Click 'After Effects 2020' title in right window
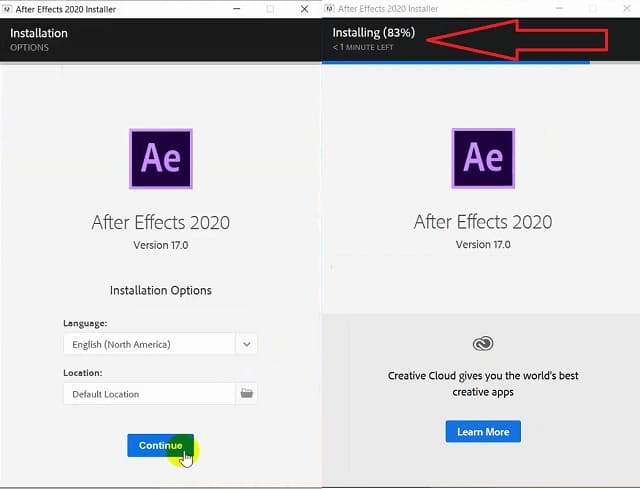The height and width of the screenshot is (489, 640). 483,222
